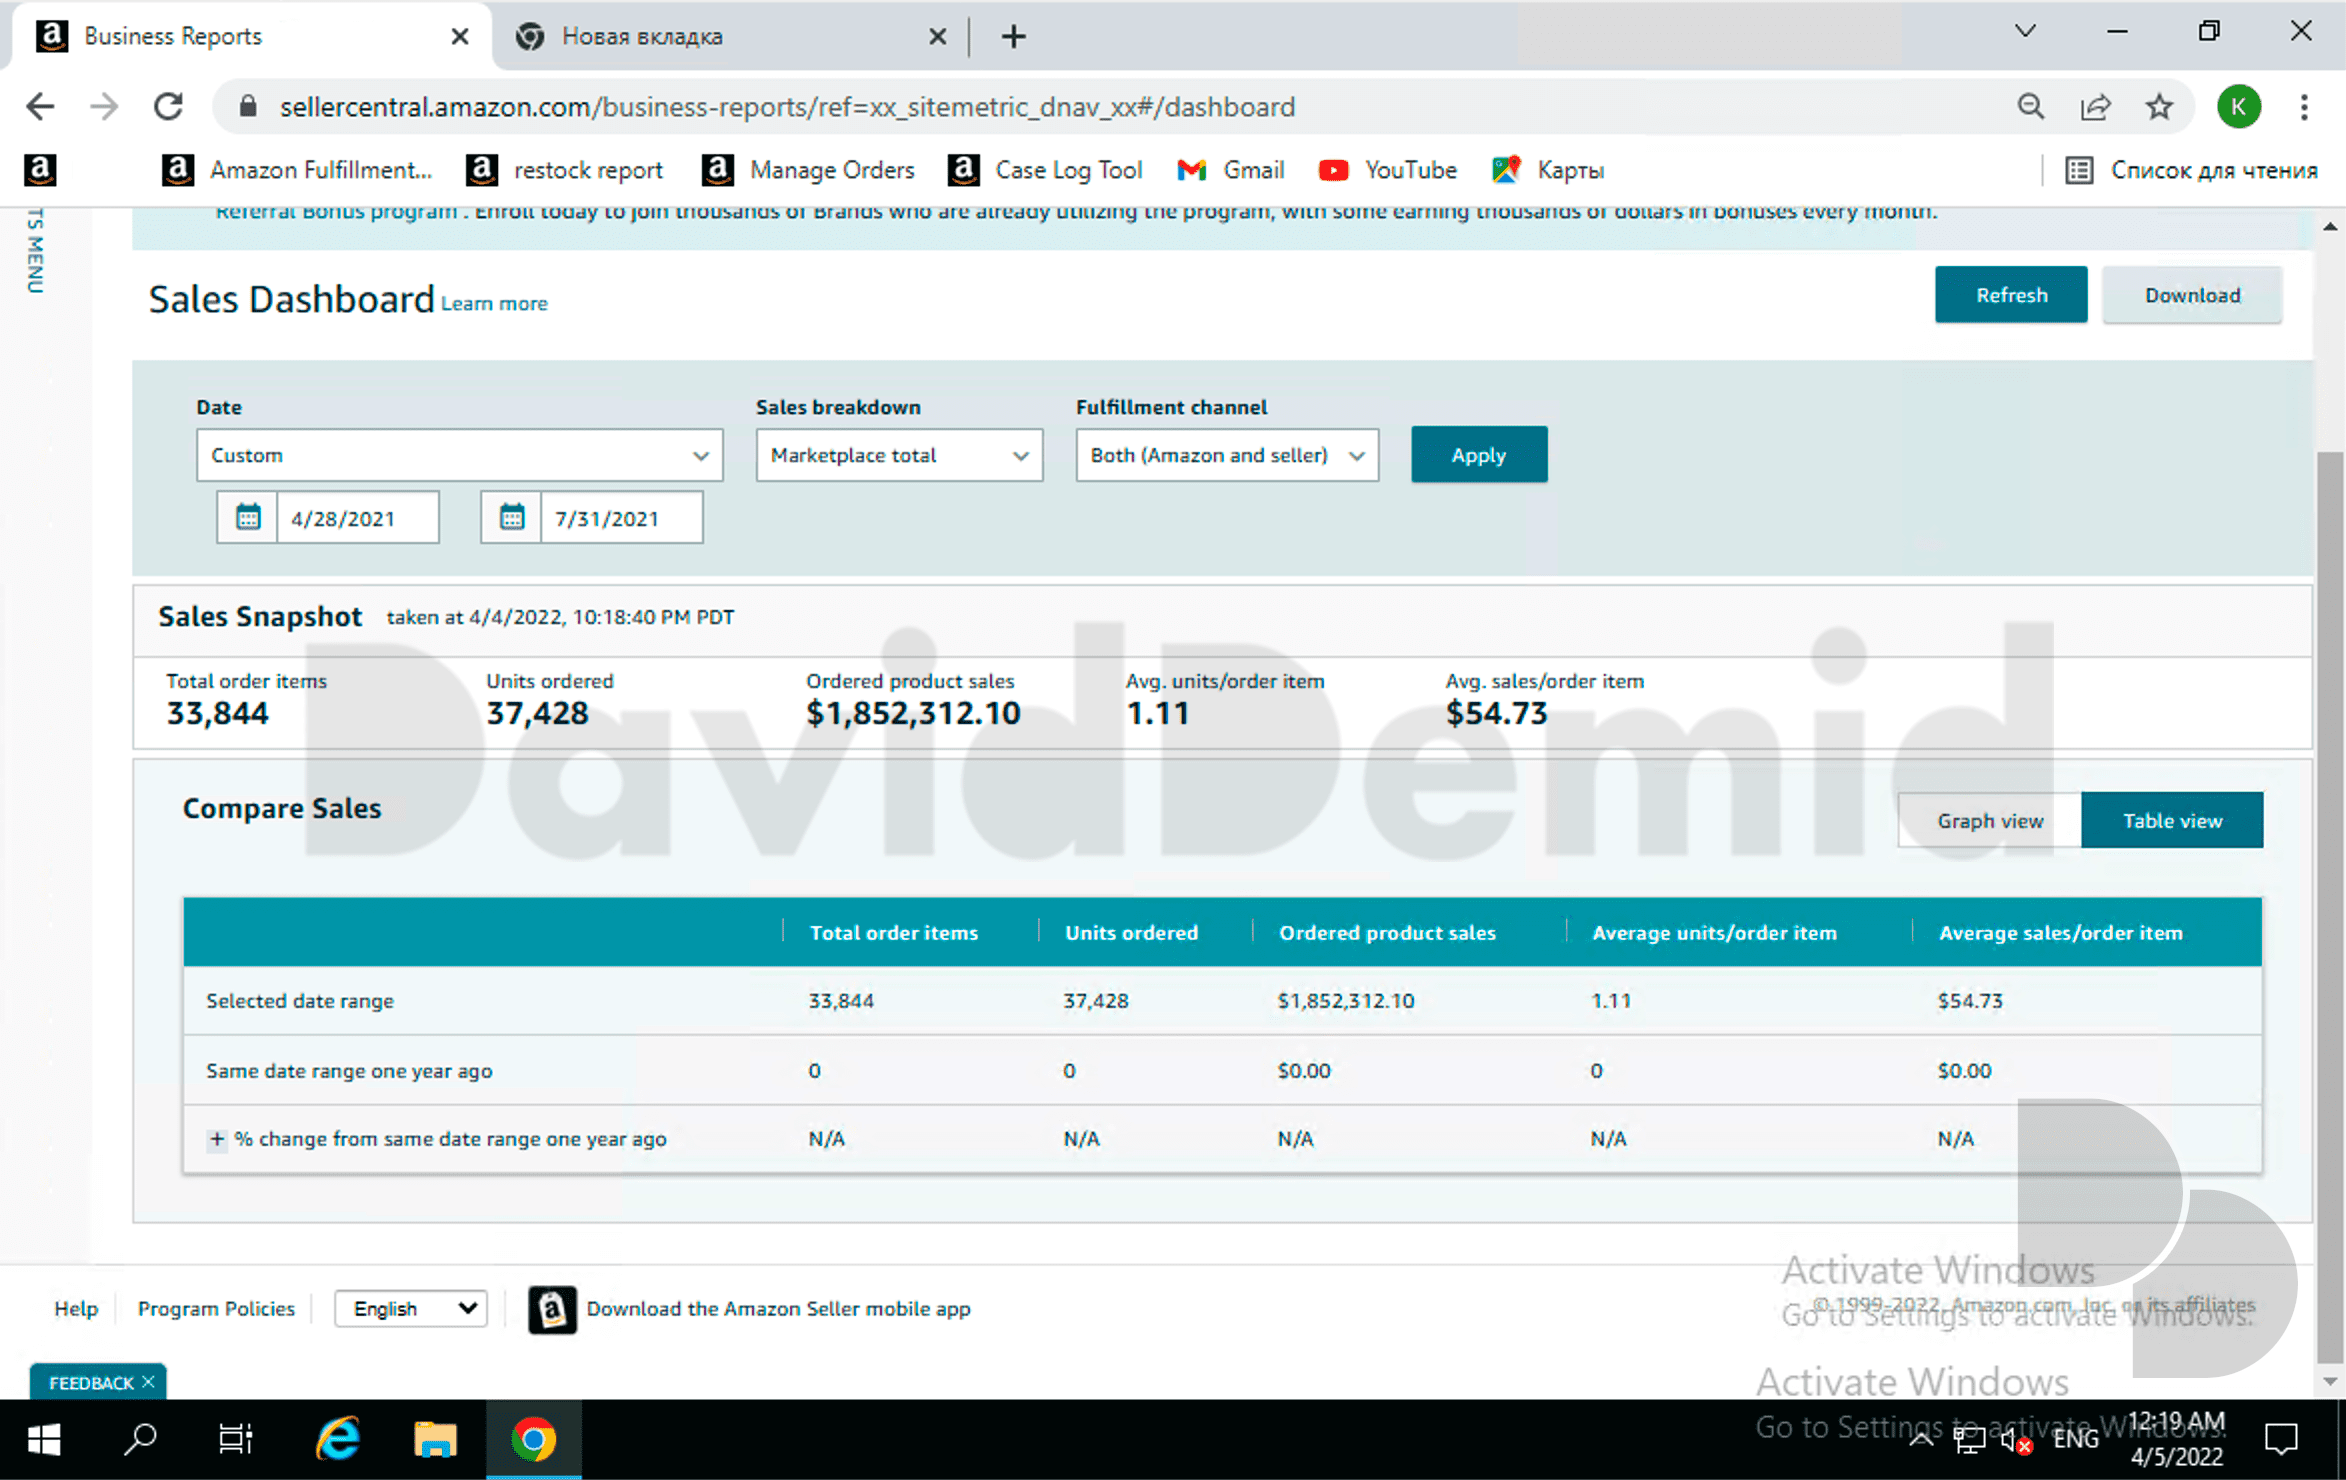Go back with browser back arrow
Screen dimensions: 2346x1480
40,107
